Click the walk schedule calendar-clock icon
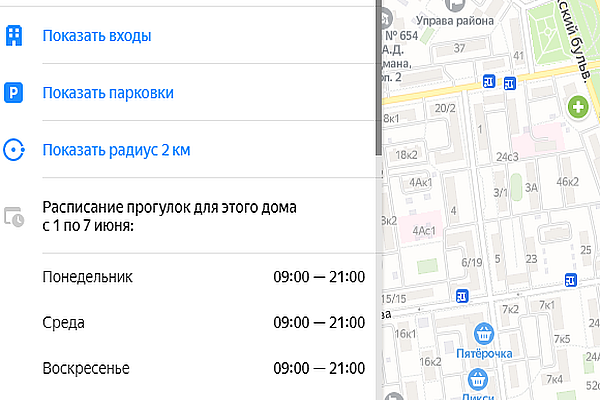The width and height of the screenshot is (600, 400). tap(14, 216)
